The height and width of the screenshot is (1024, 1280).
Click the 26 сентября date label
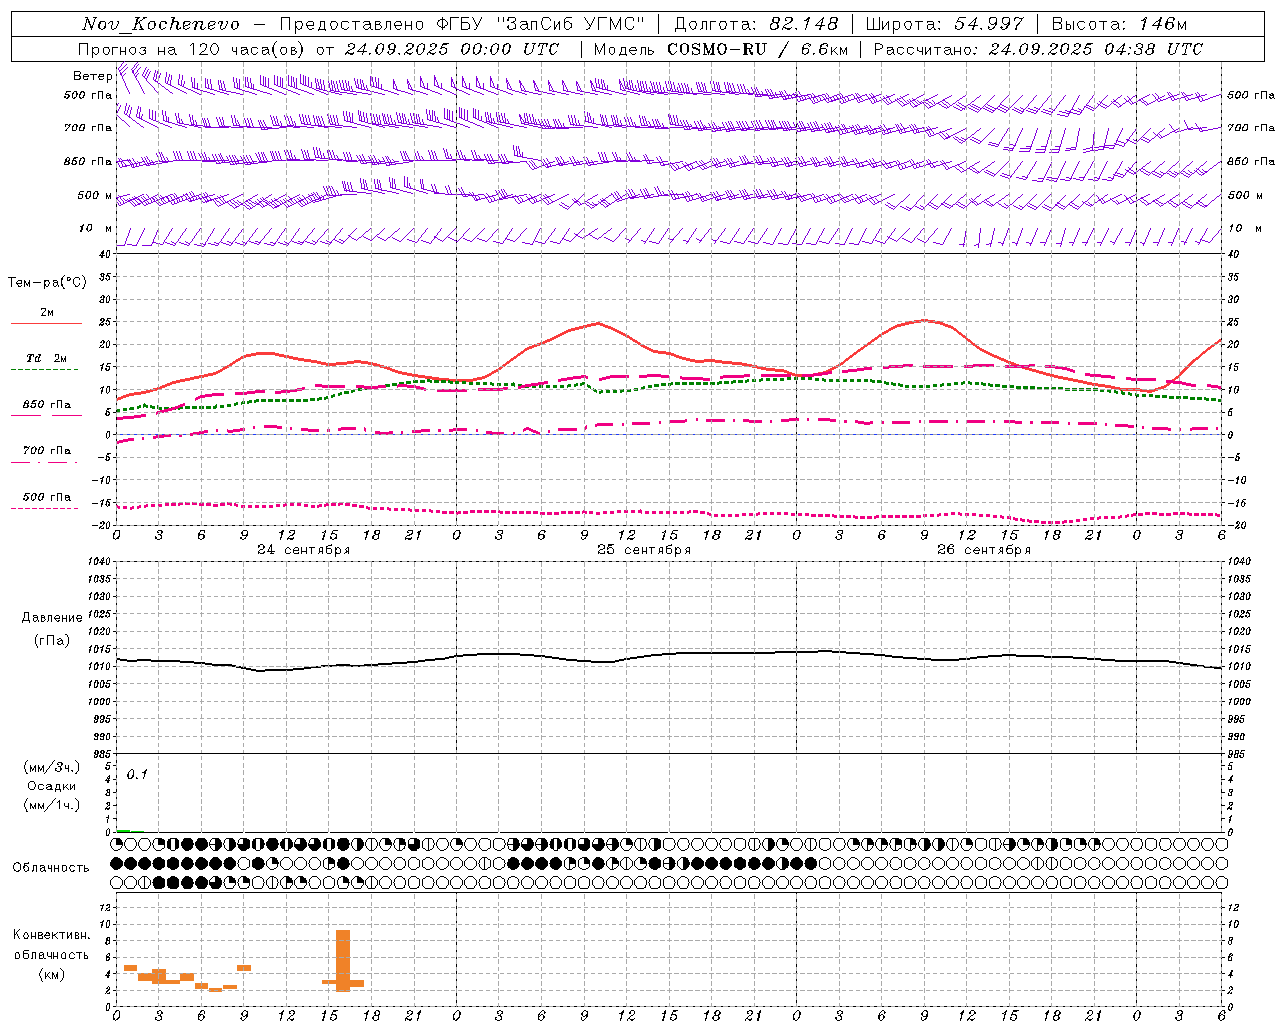coord(984,550)
